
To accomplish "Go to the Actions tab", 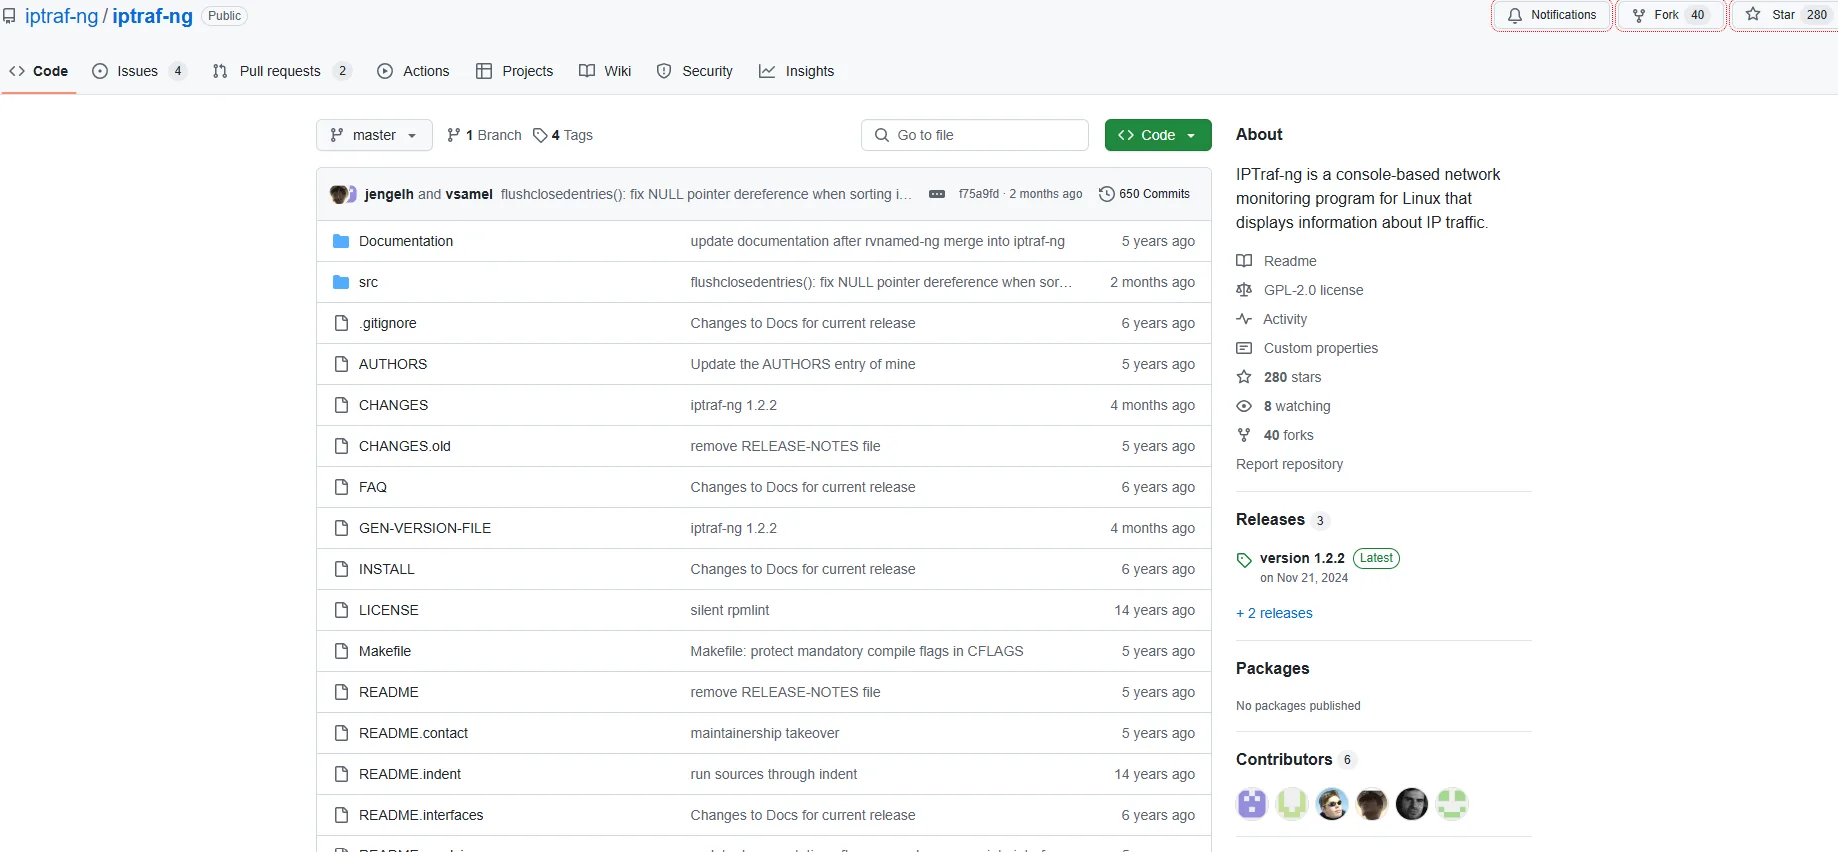I will [413, 71].
